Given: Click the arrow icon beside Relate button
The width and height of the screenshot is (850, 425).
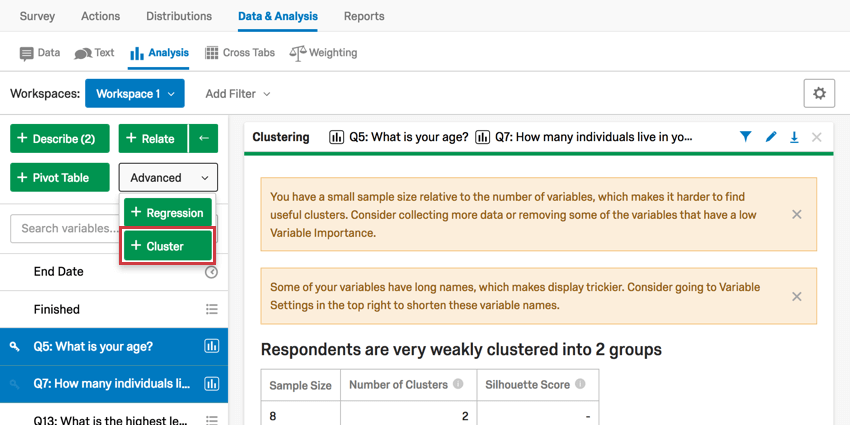Looking at the screenshot, I should [204, 138].
